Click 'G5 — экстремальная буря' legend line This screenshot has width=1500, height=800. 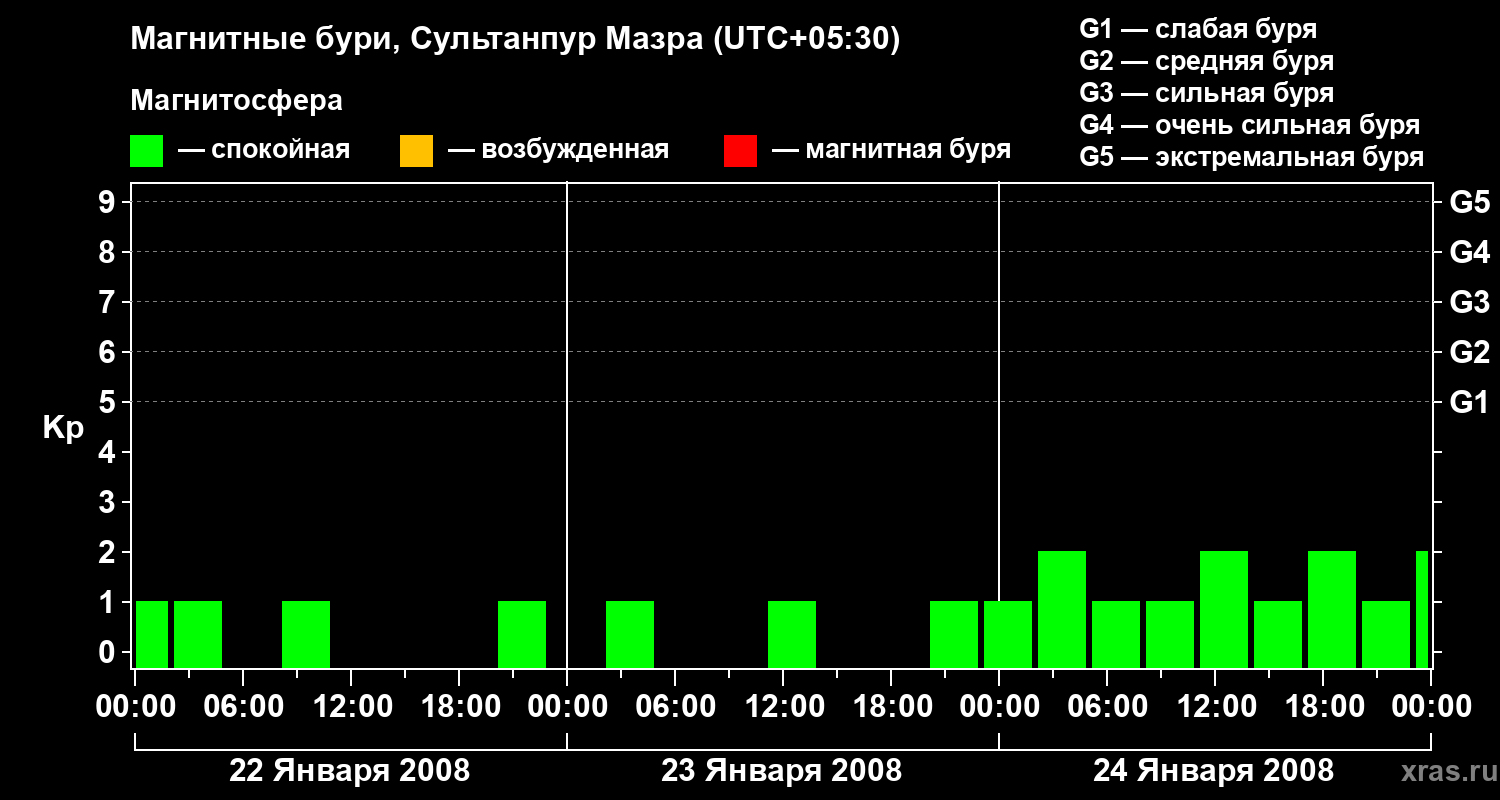coord(1252,157)
